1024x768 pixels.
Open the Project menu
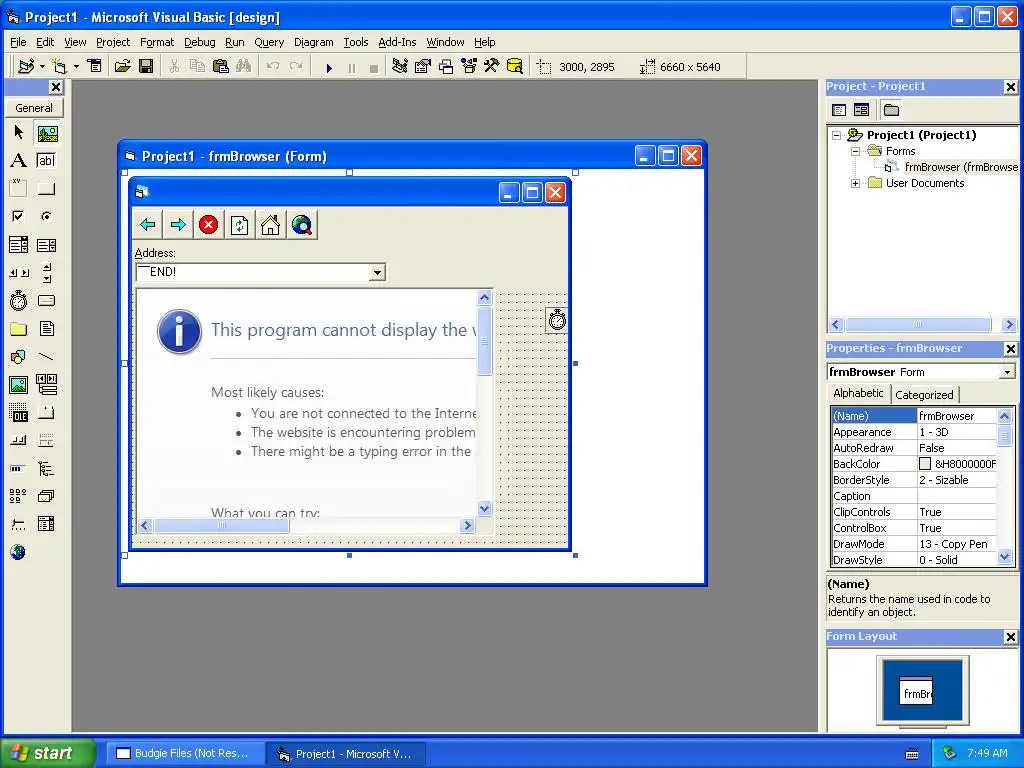tap(113, 42)
